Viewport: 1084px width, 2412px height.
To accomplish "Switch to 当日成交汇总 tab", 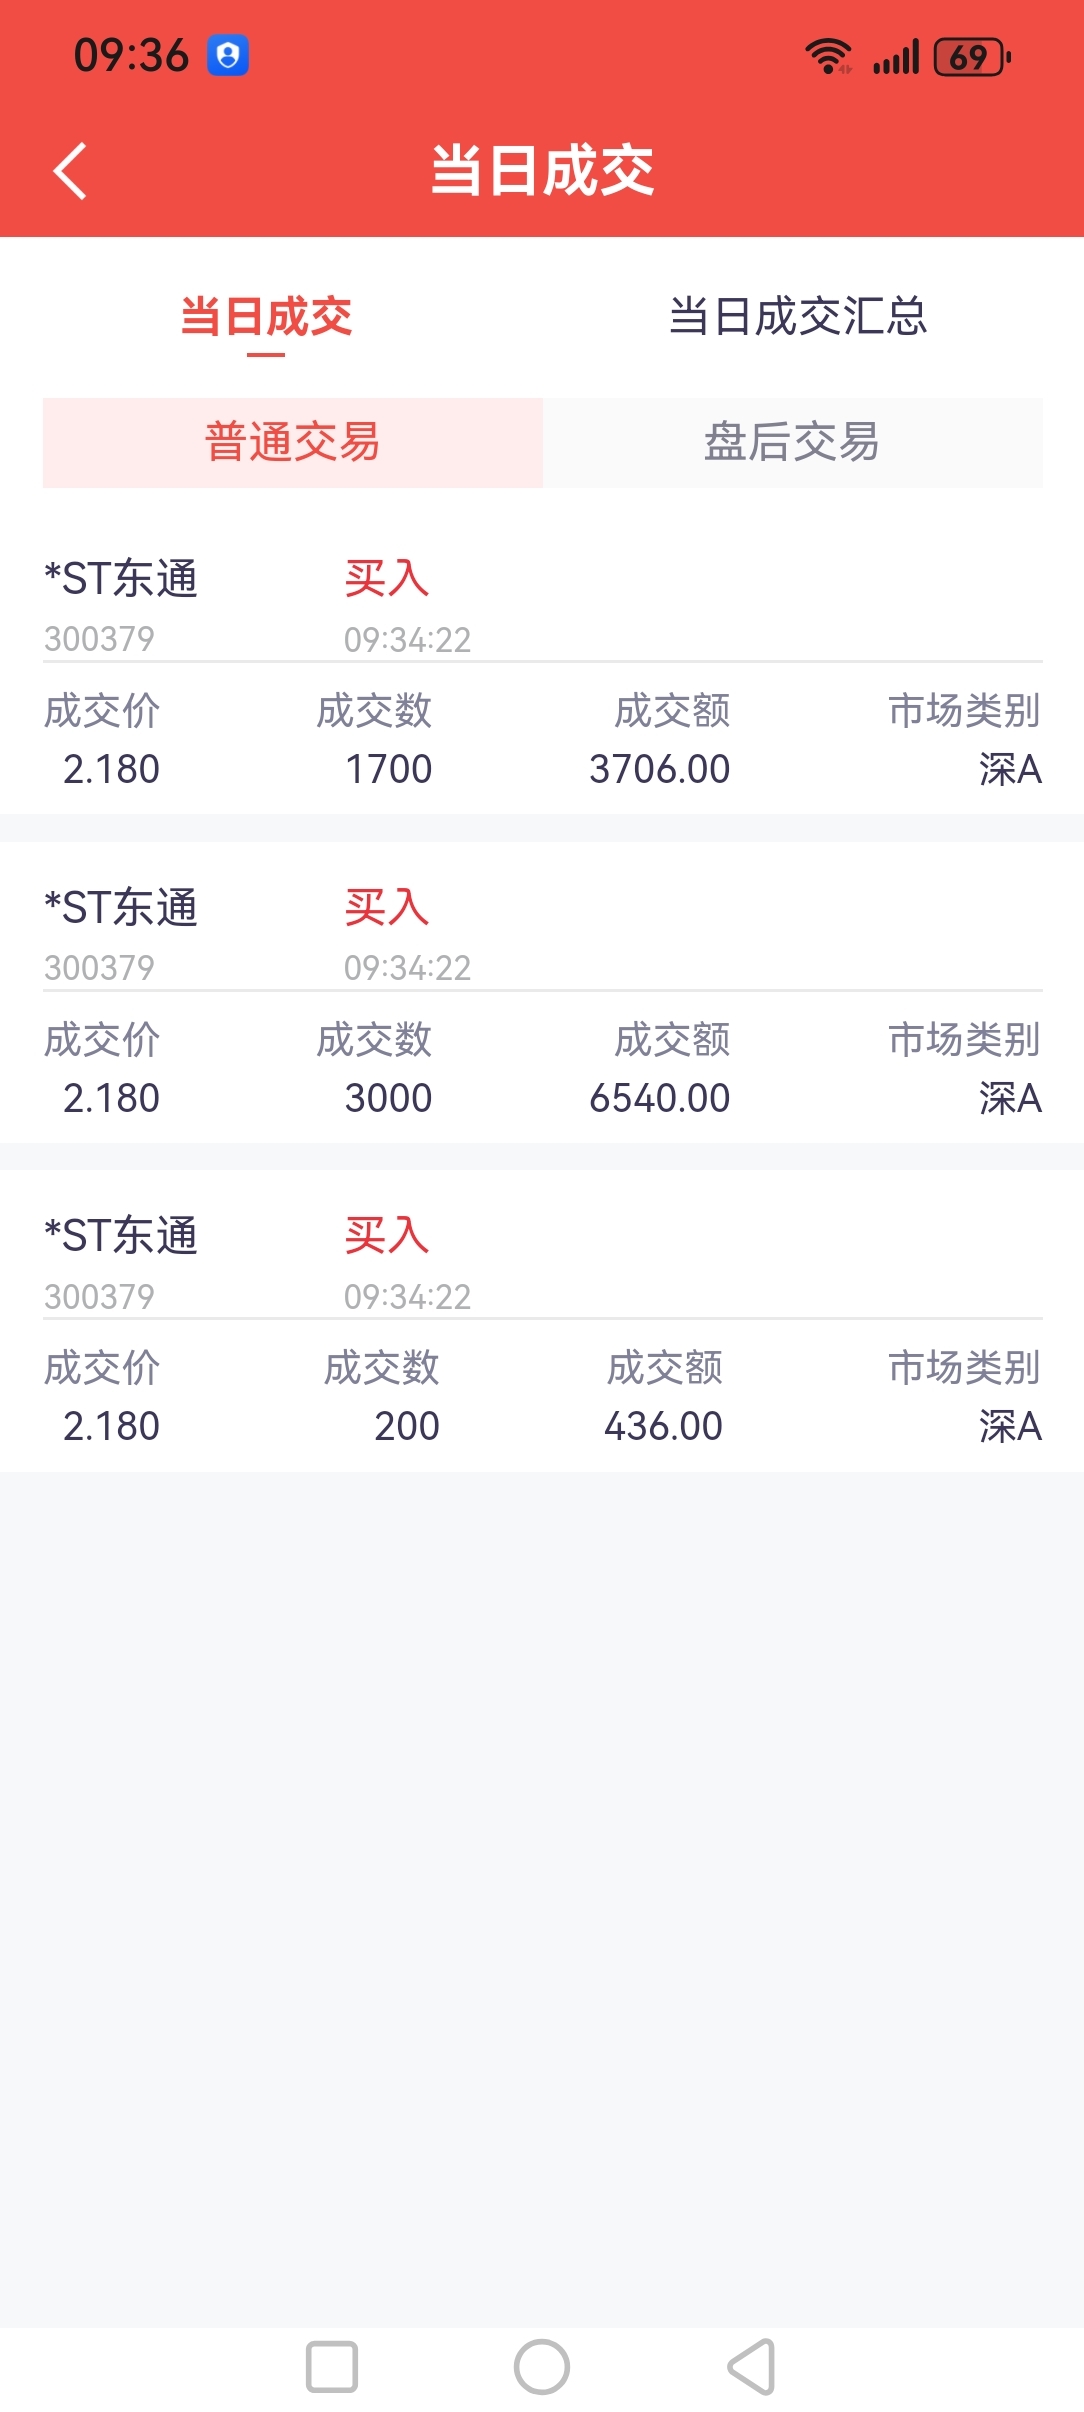I will coord(797,317).
